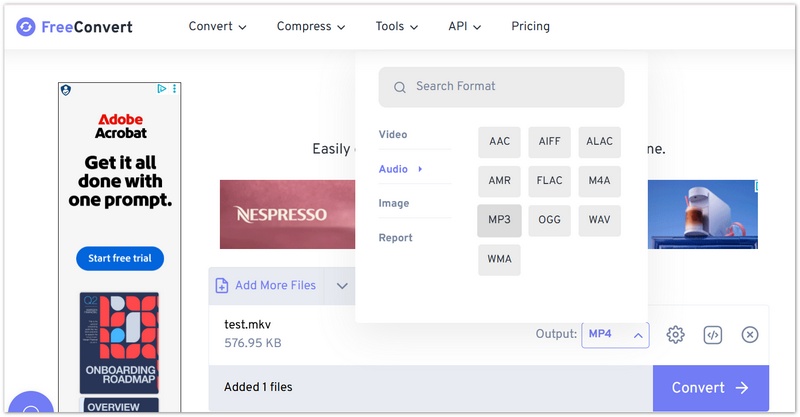Click the Convert button
The width and height of the screenshot is (800, 417).
coord(710,388)
